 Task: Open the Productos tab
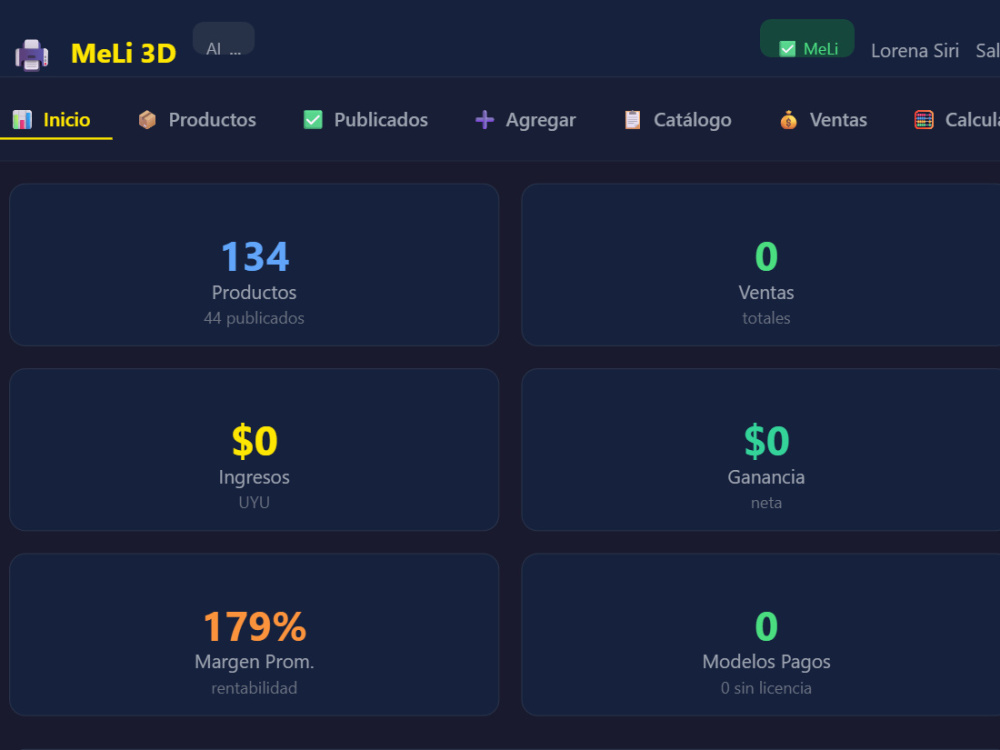click(197, 120)
